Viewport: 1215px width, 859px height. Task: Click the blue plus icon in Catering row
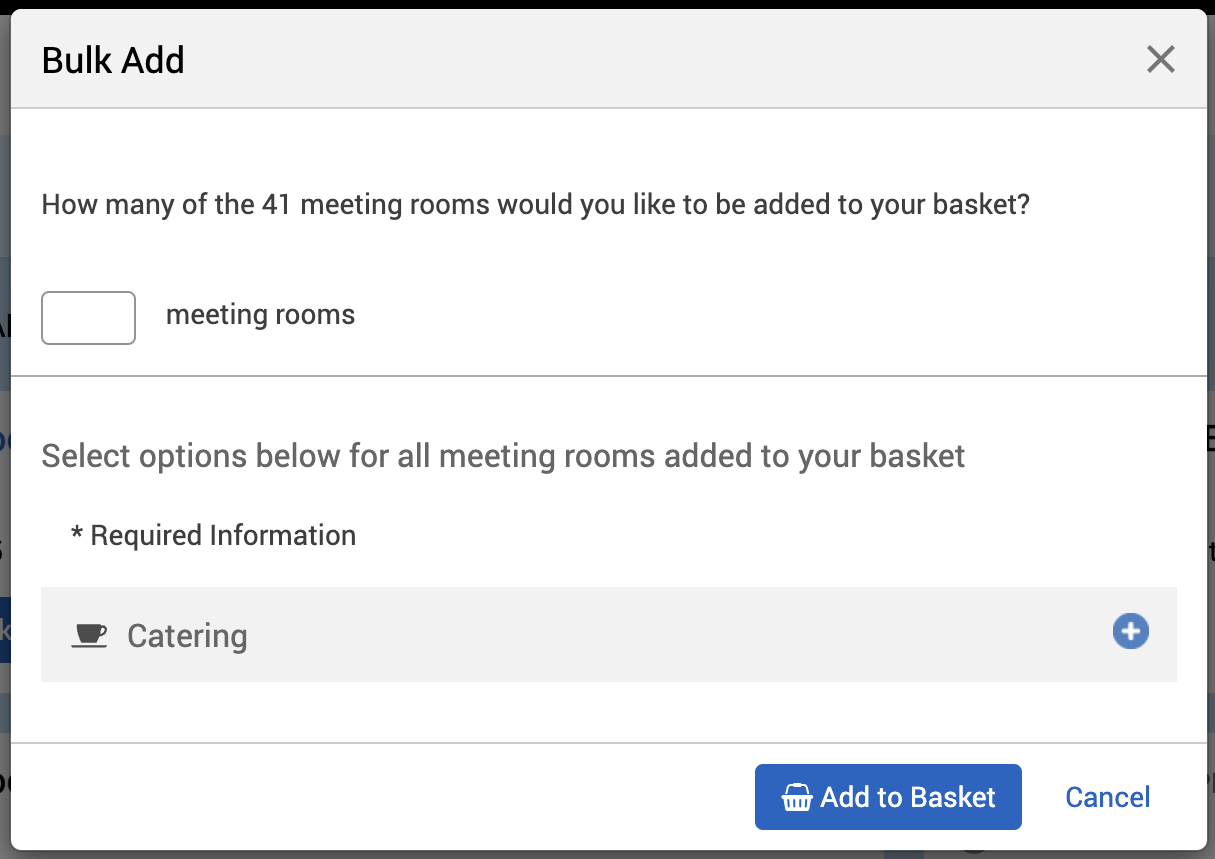[x=1130, y=632]
